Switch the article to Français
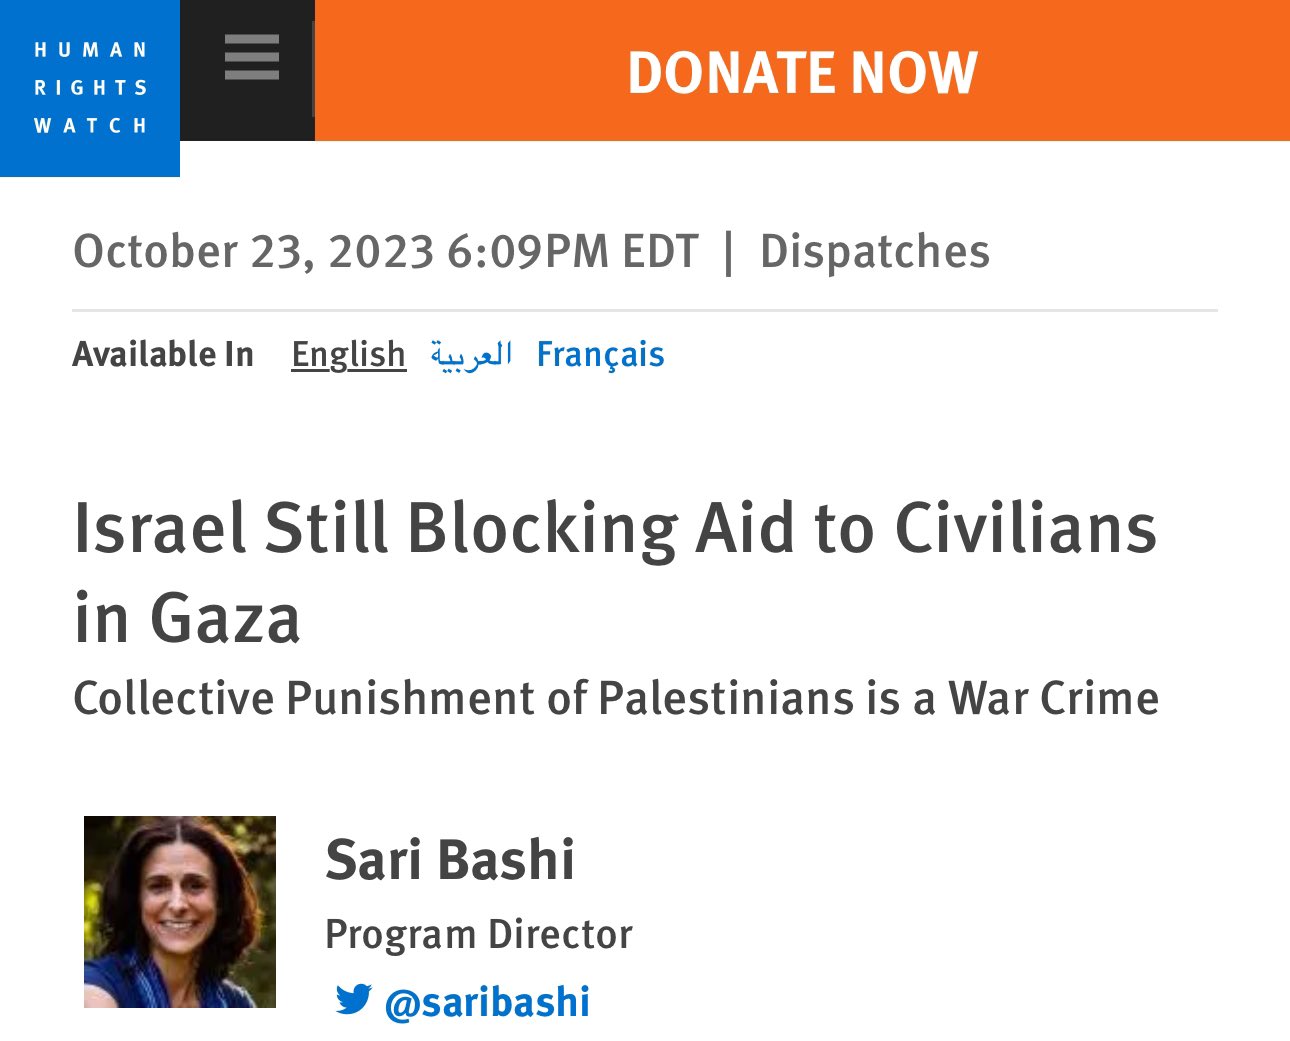This screenshot has width=1290, height=1041. (x=600, y=354)
